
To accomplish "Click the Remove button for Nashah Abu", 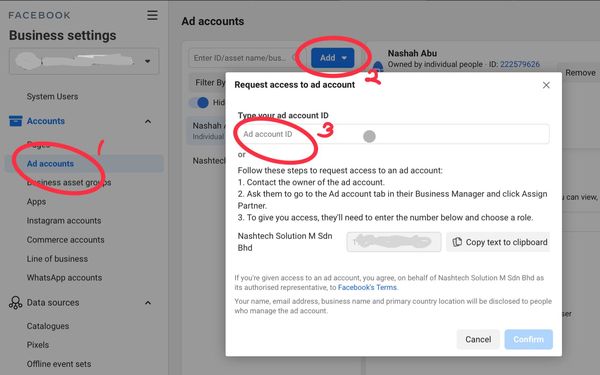I will coord(580,73).
